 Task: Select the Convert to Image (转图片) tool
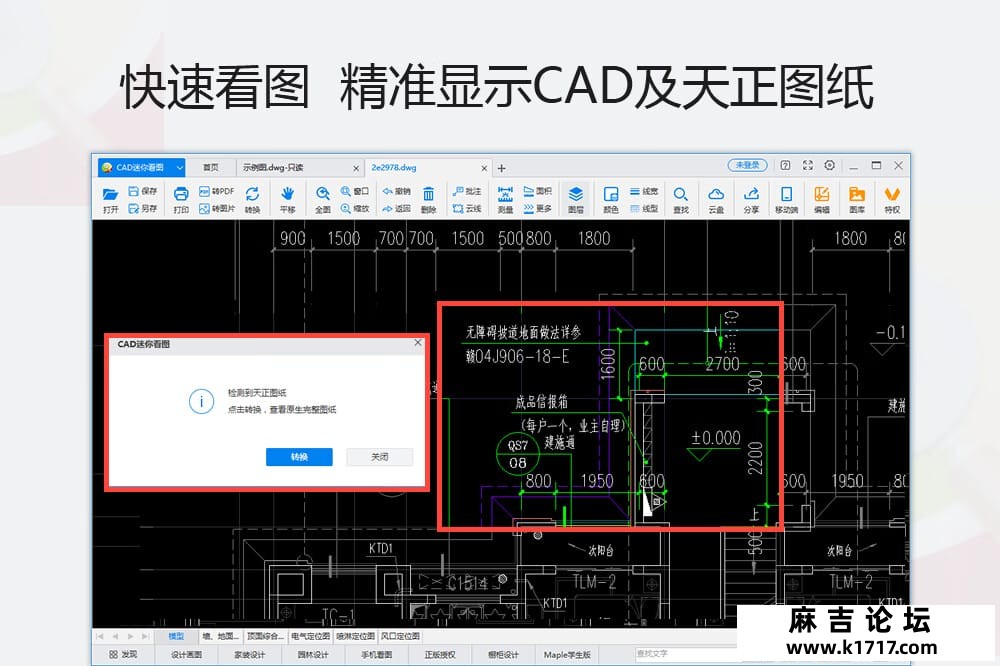217,209
